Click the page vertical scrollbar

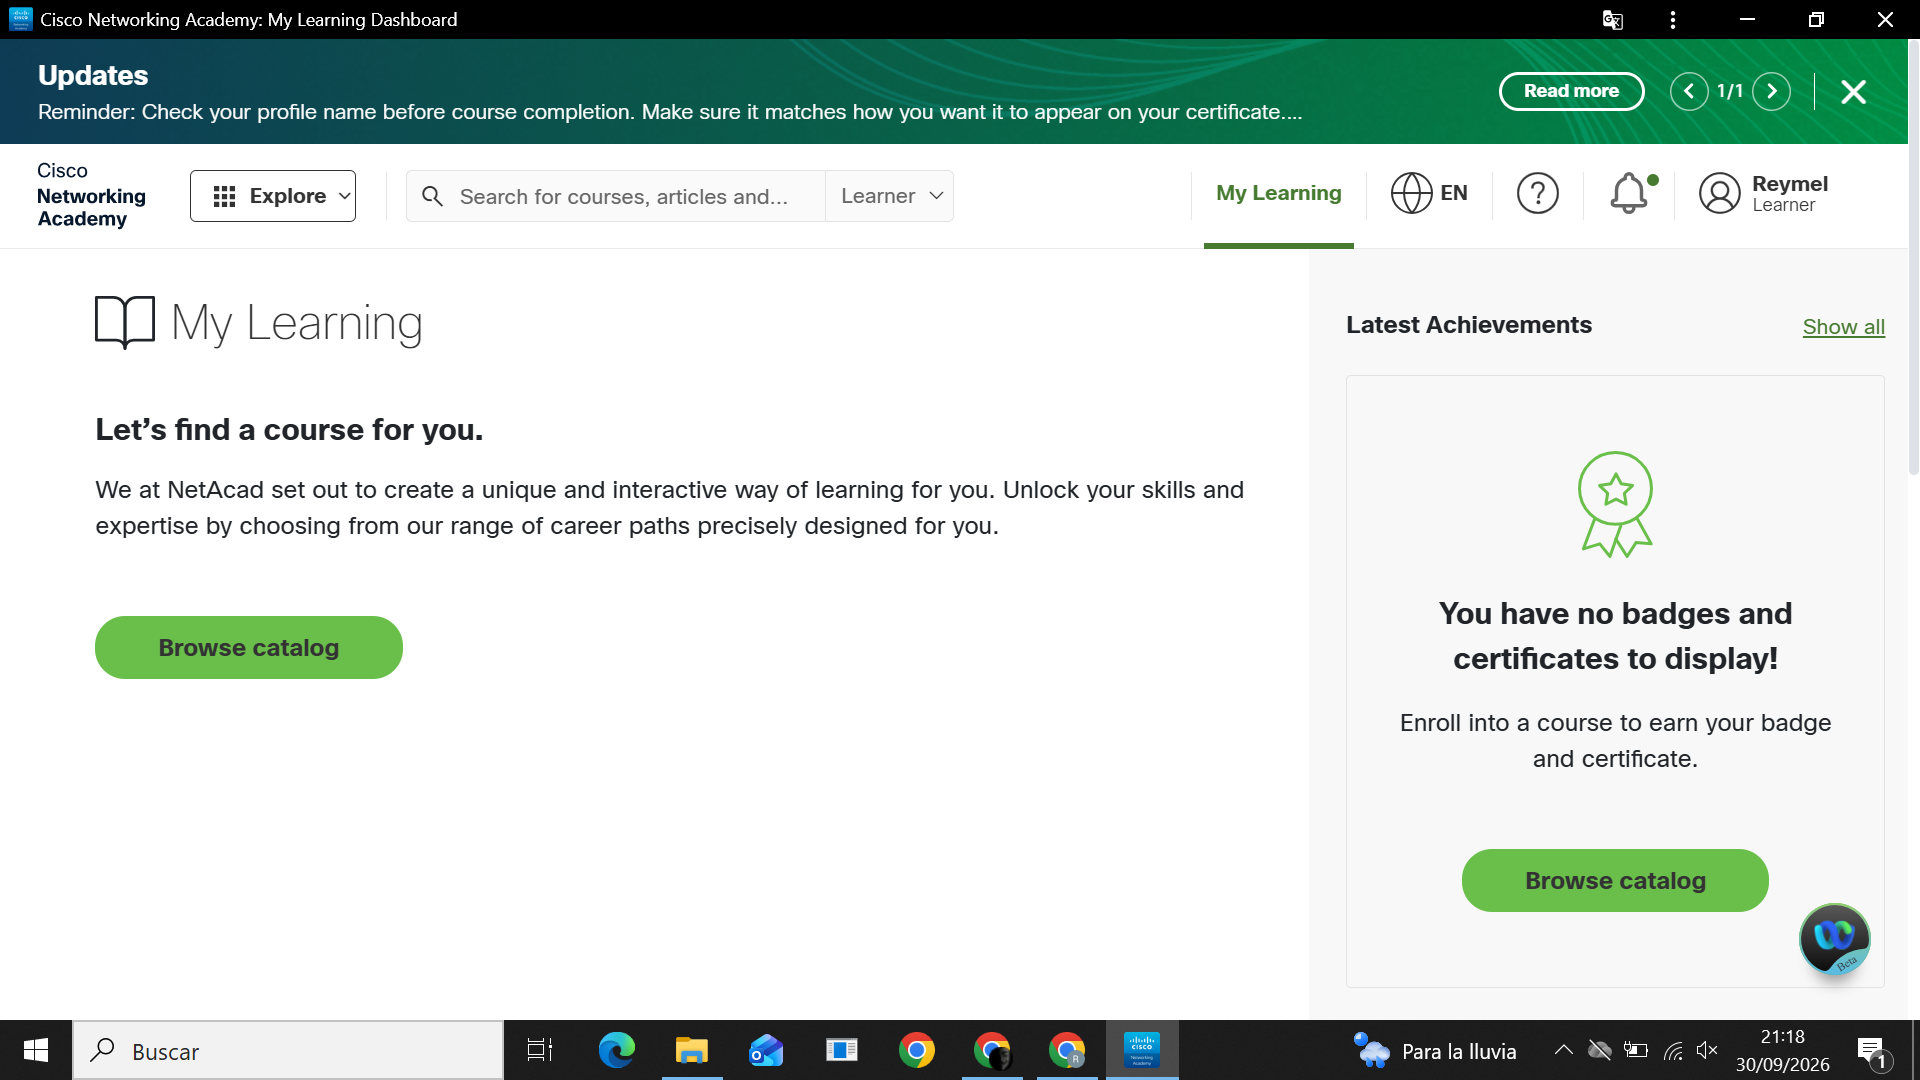pyautogui.click(x=1913, y=256)
